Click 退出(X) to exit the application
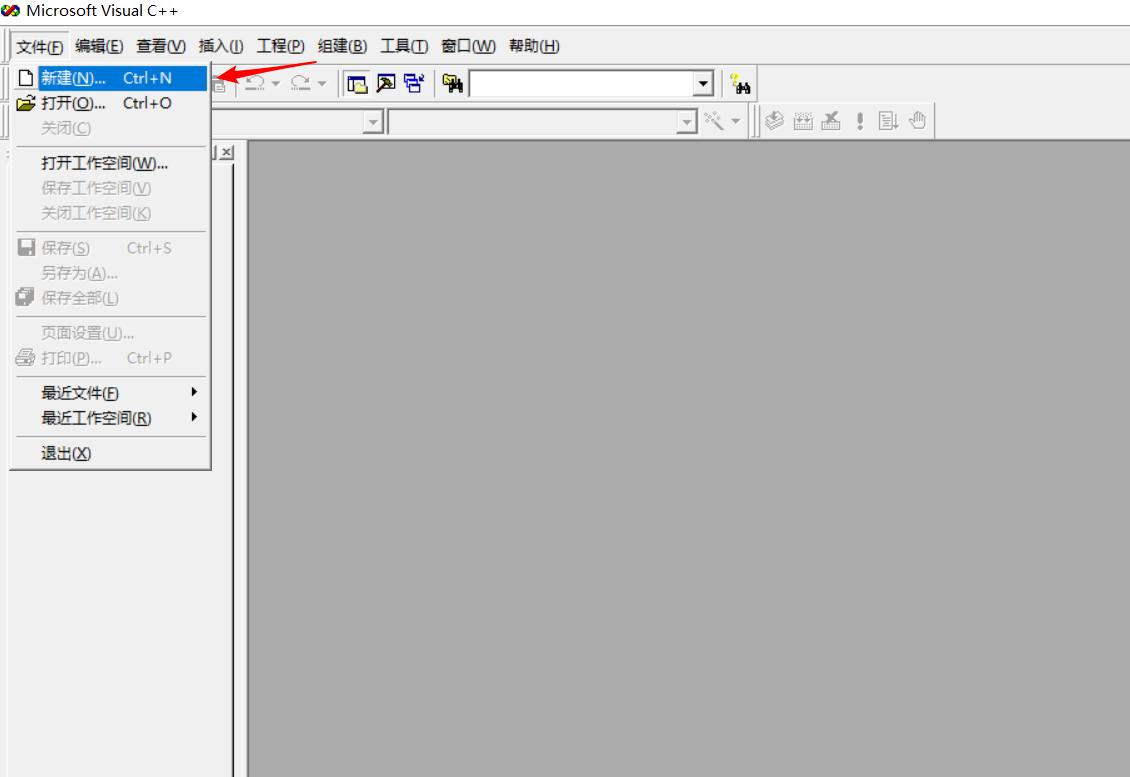 click(x=66, y=453)
